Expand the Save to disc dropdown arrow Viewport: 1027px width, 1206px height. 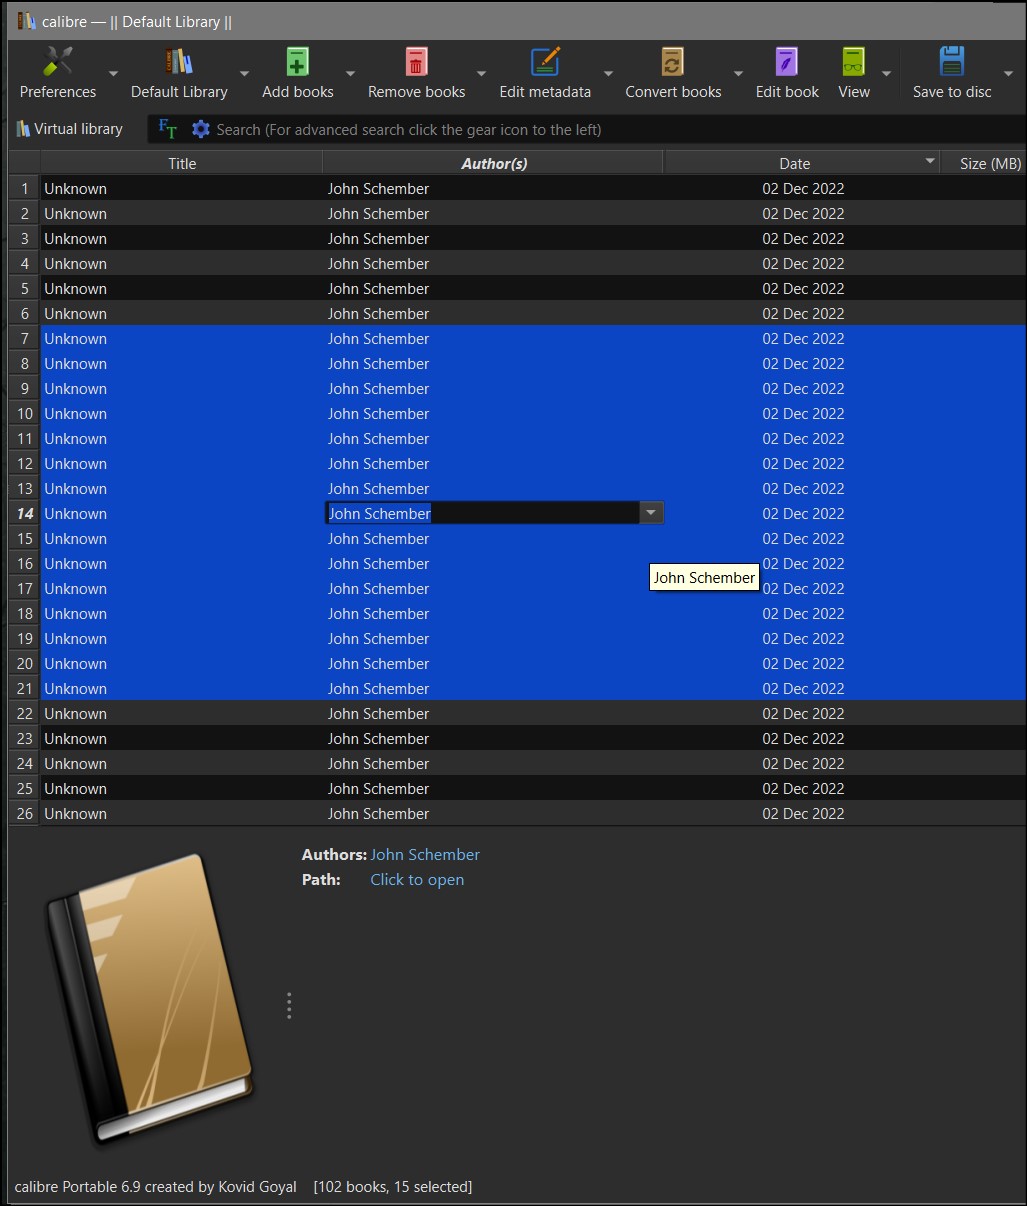[x=1008, y=73]
